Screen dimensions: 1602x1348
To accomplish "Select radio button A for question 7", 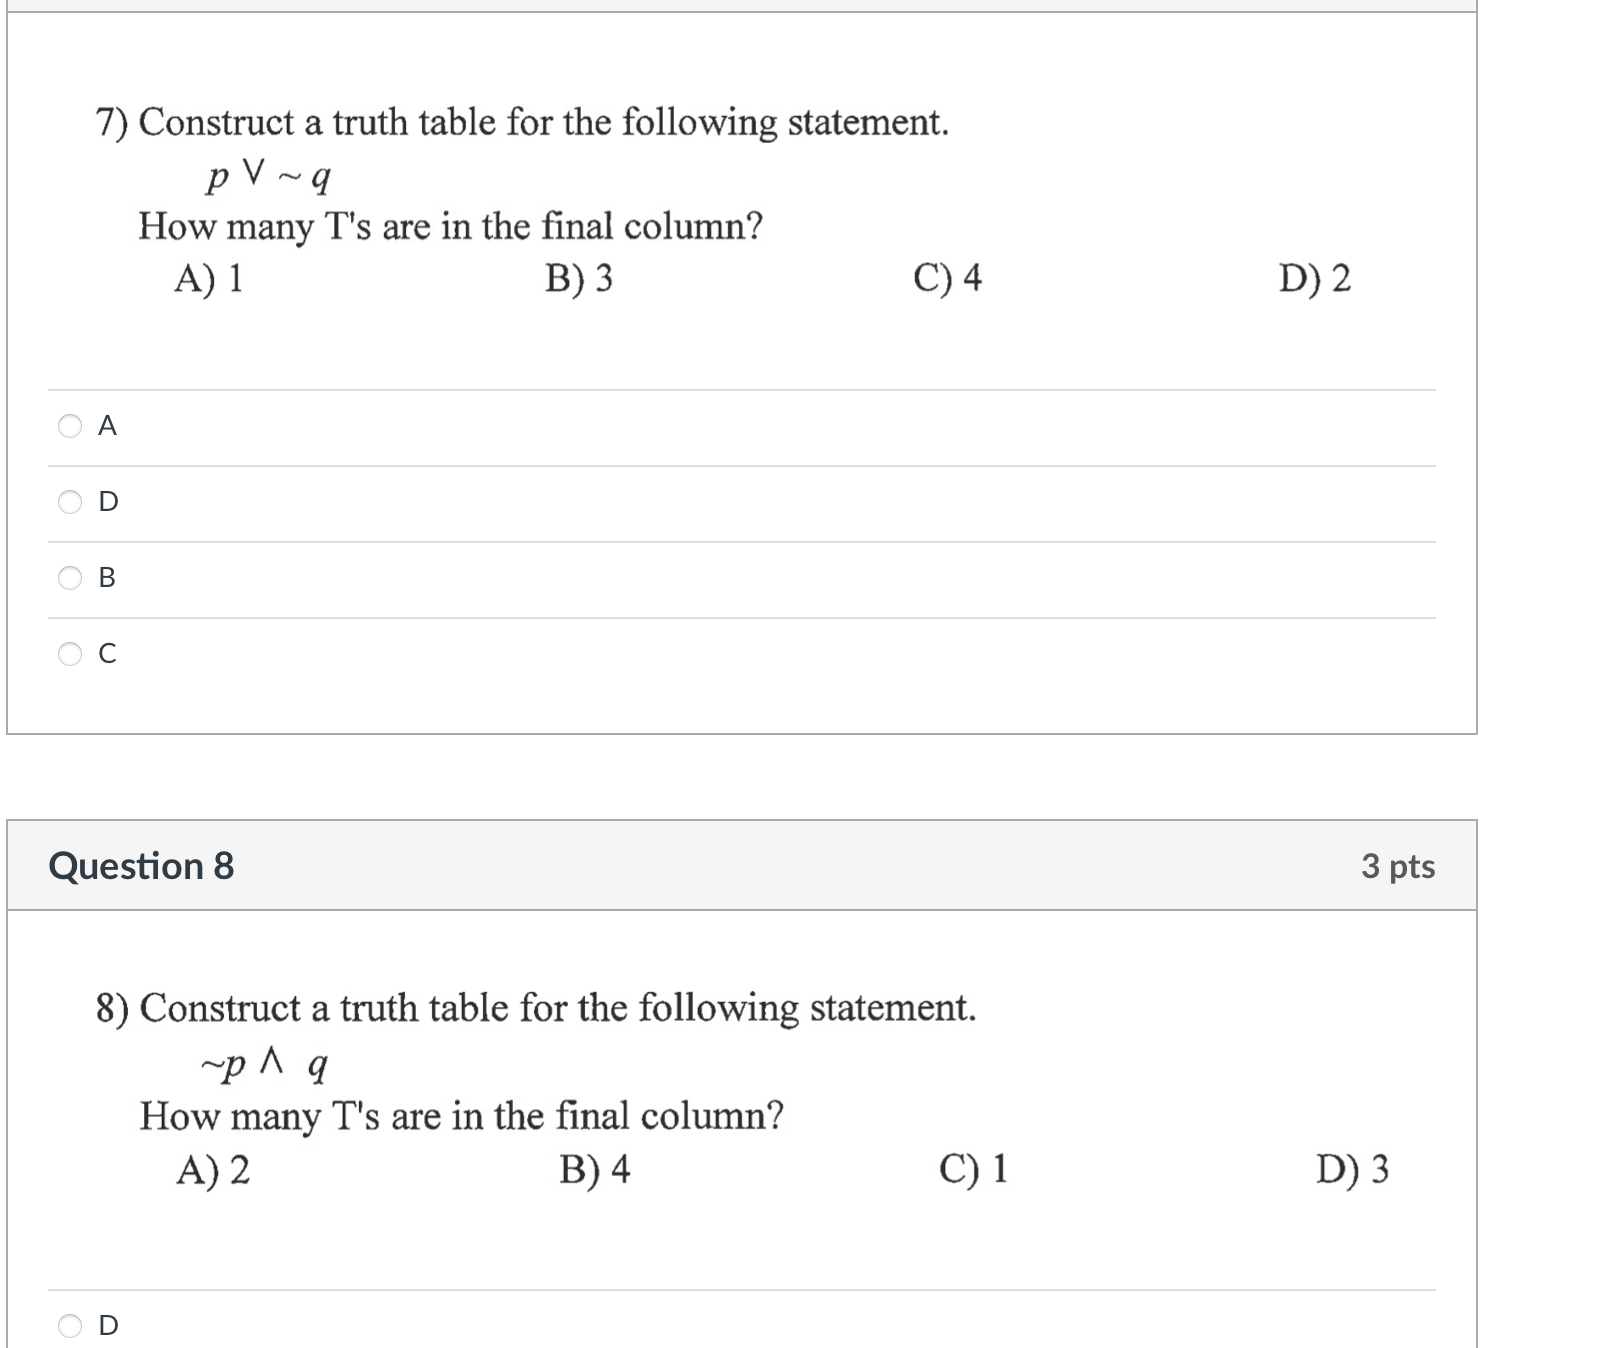I will [x=68, y=427].
